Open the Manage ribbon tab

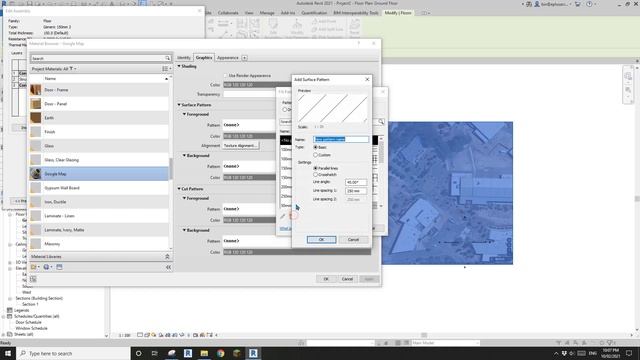pyautogui.click(x=267, y=13)
